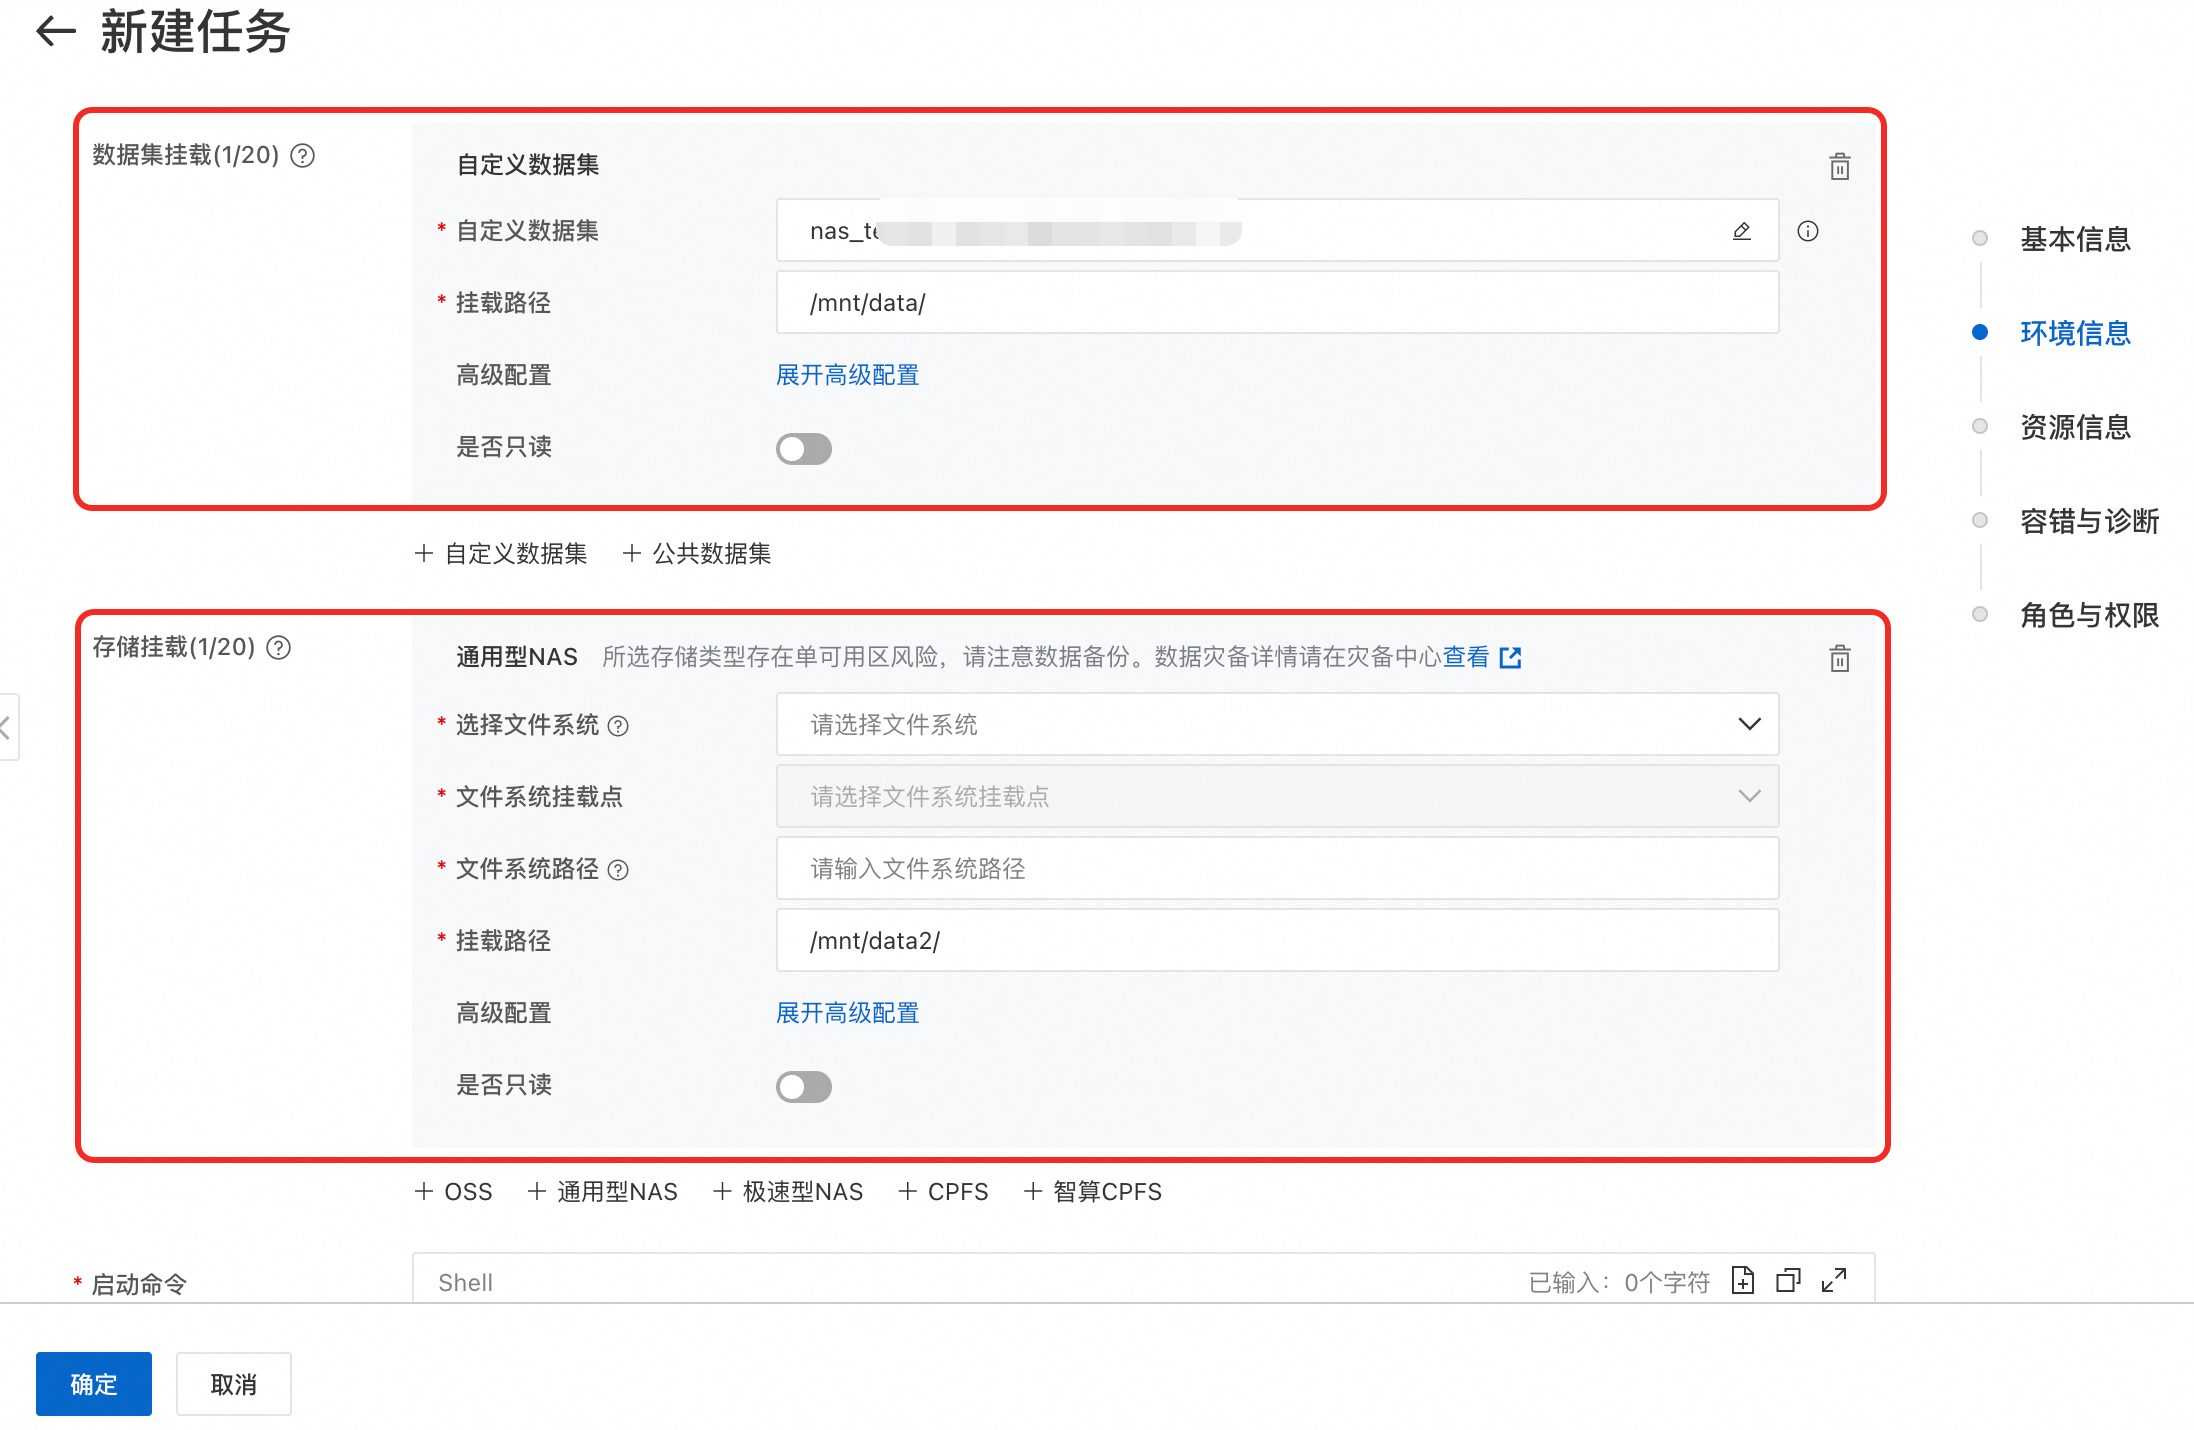
Task: Click the file import icon in command editor
Action: point(1742,1280)
